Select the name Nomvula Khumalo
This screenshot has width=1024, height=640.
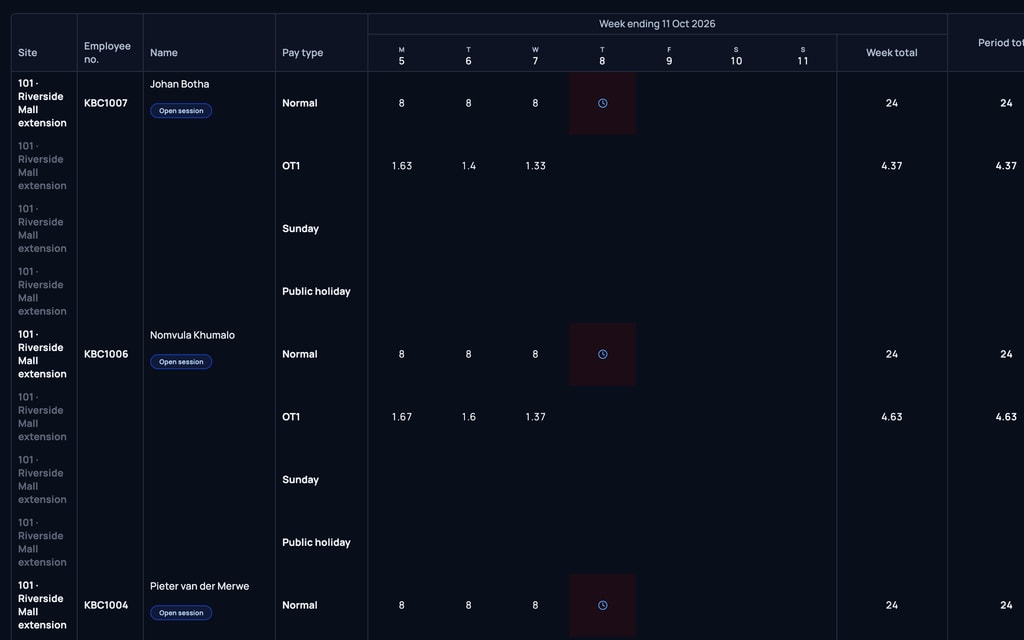(x=192, y=335)
